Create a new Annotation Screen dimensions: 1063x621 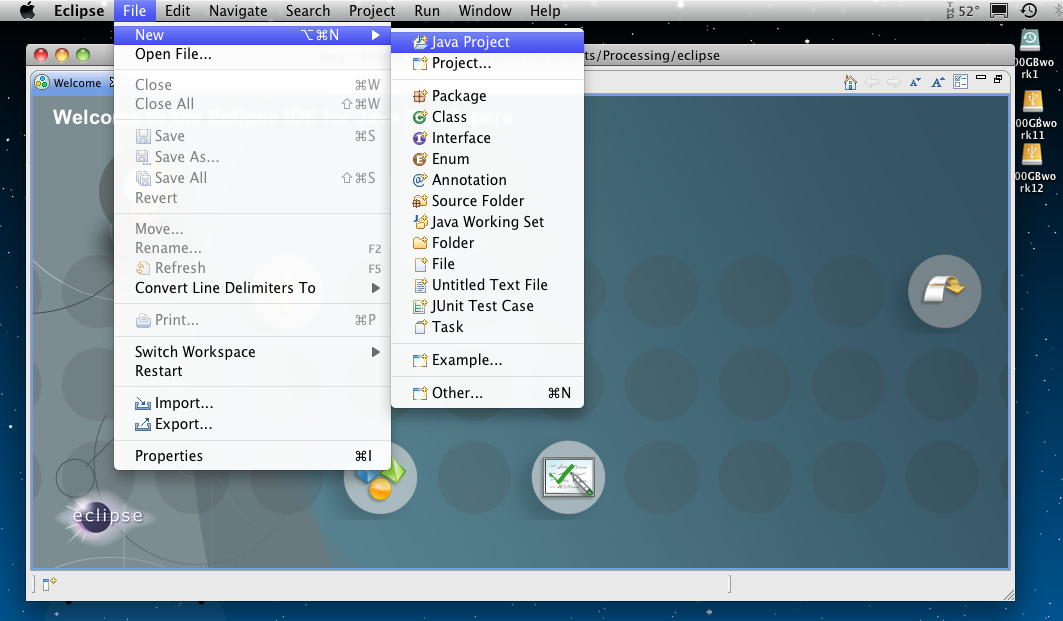coord(487,180)
